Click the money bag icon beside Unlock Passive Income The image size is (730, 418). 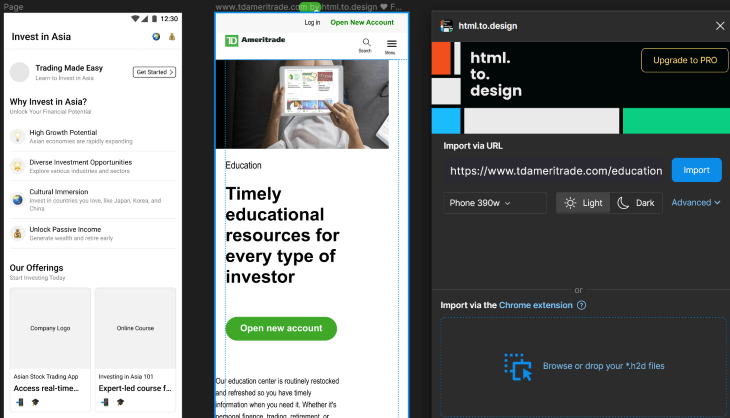18,233
